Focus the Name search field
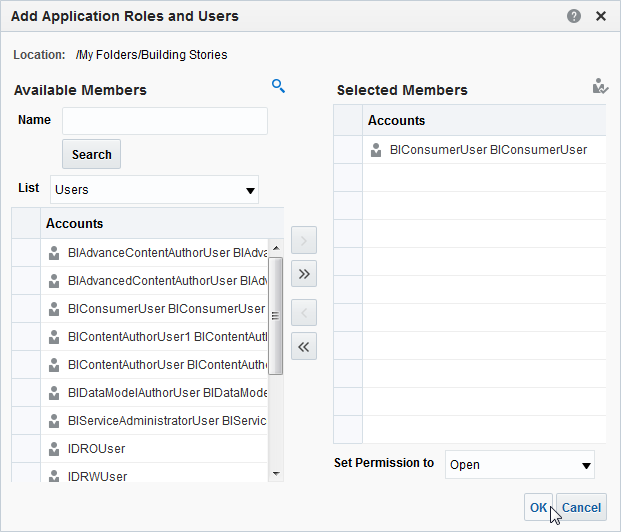Screen dimensions: 621x532 [x=165, y=121]
